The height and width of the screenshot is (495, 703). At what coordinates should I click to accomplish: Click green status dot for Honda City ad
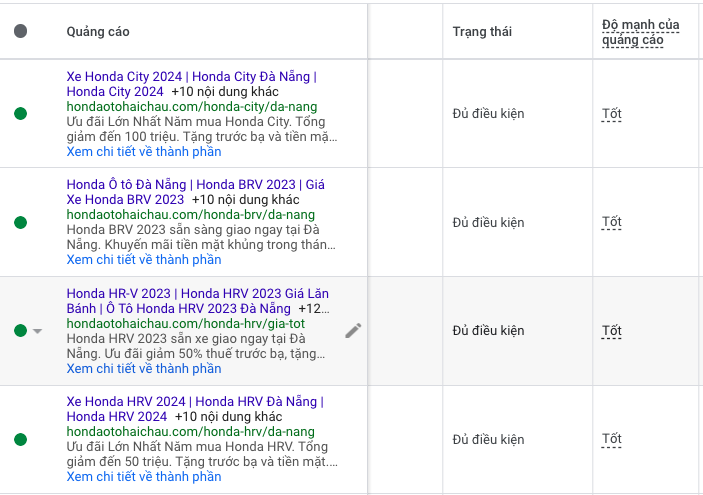21,114
